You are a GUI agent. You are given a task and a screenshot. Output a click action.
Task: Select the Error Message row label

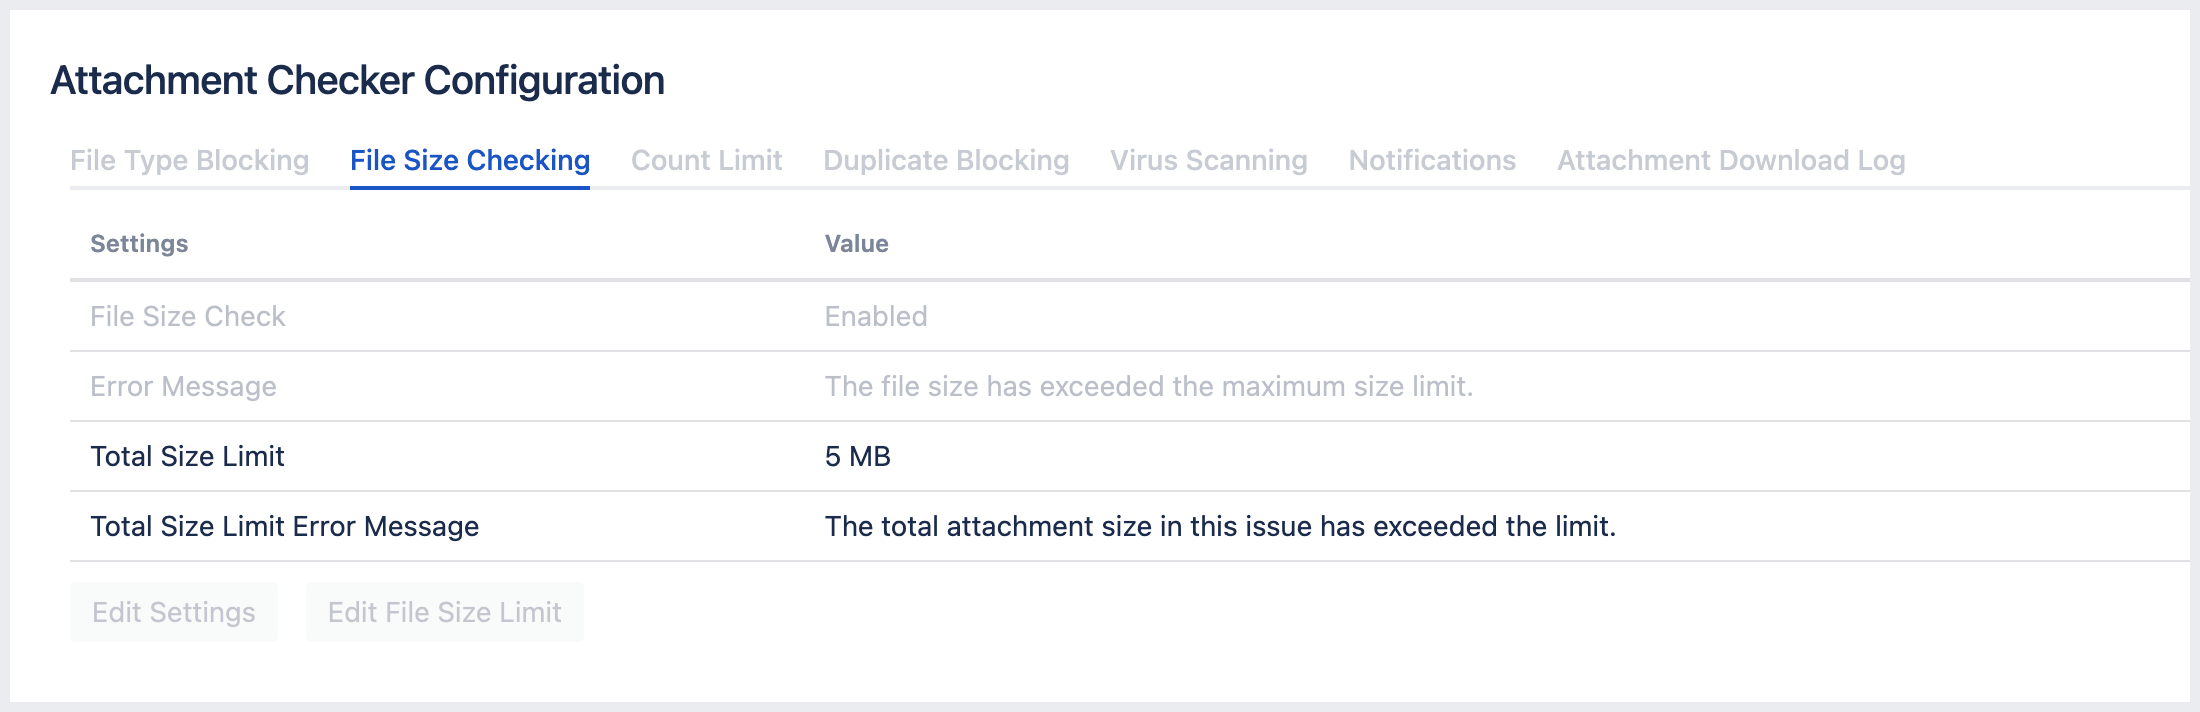click(x=183, y=387)
